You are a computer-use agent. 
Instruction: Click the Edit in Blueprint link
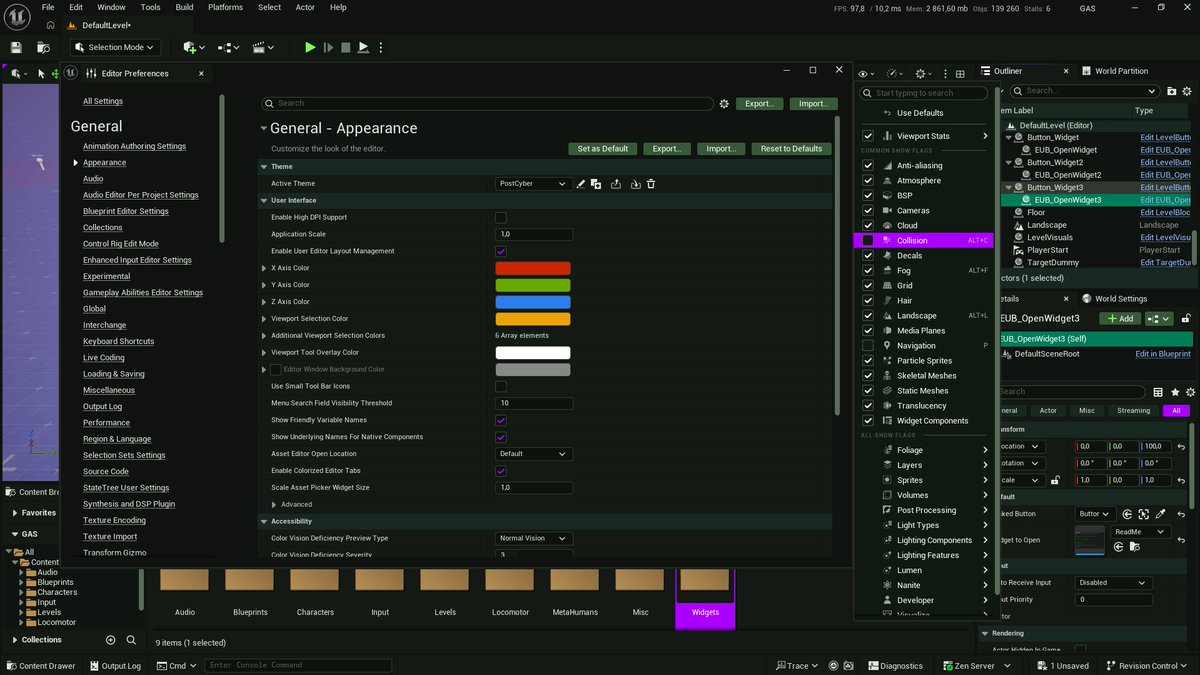tap(1163, 354)
